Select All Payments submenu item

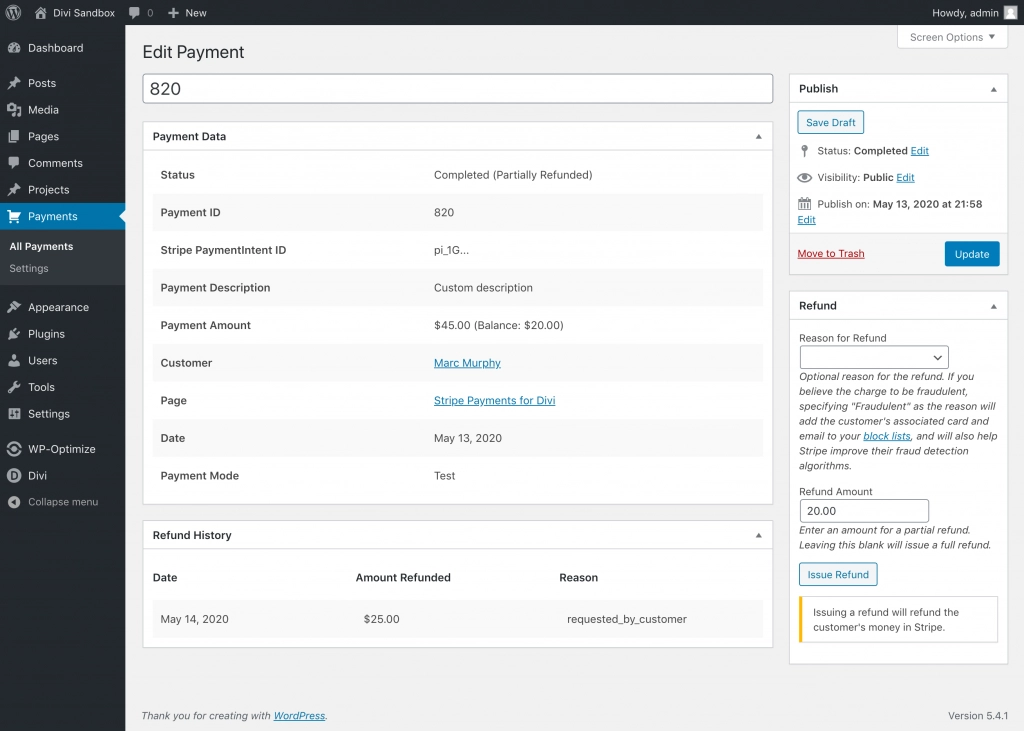(41, 246)
